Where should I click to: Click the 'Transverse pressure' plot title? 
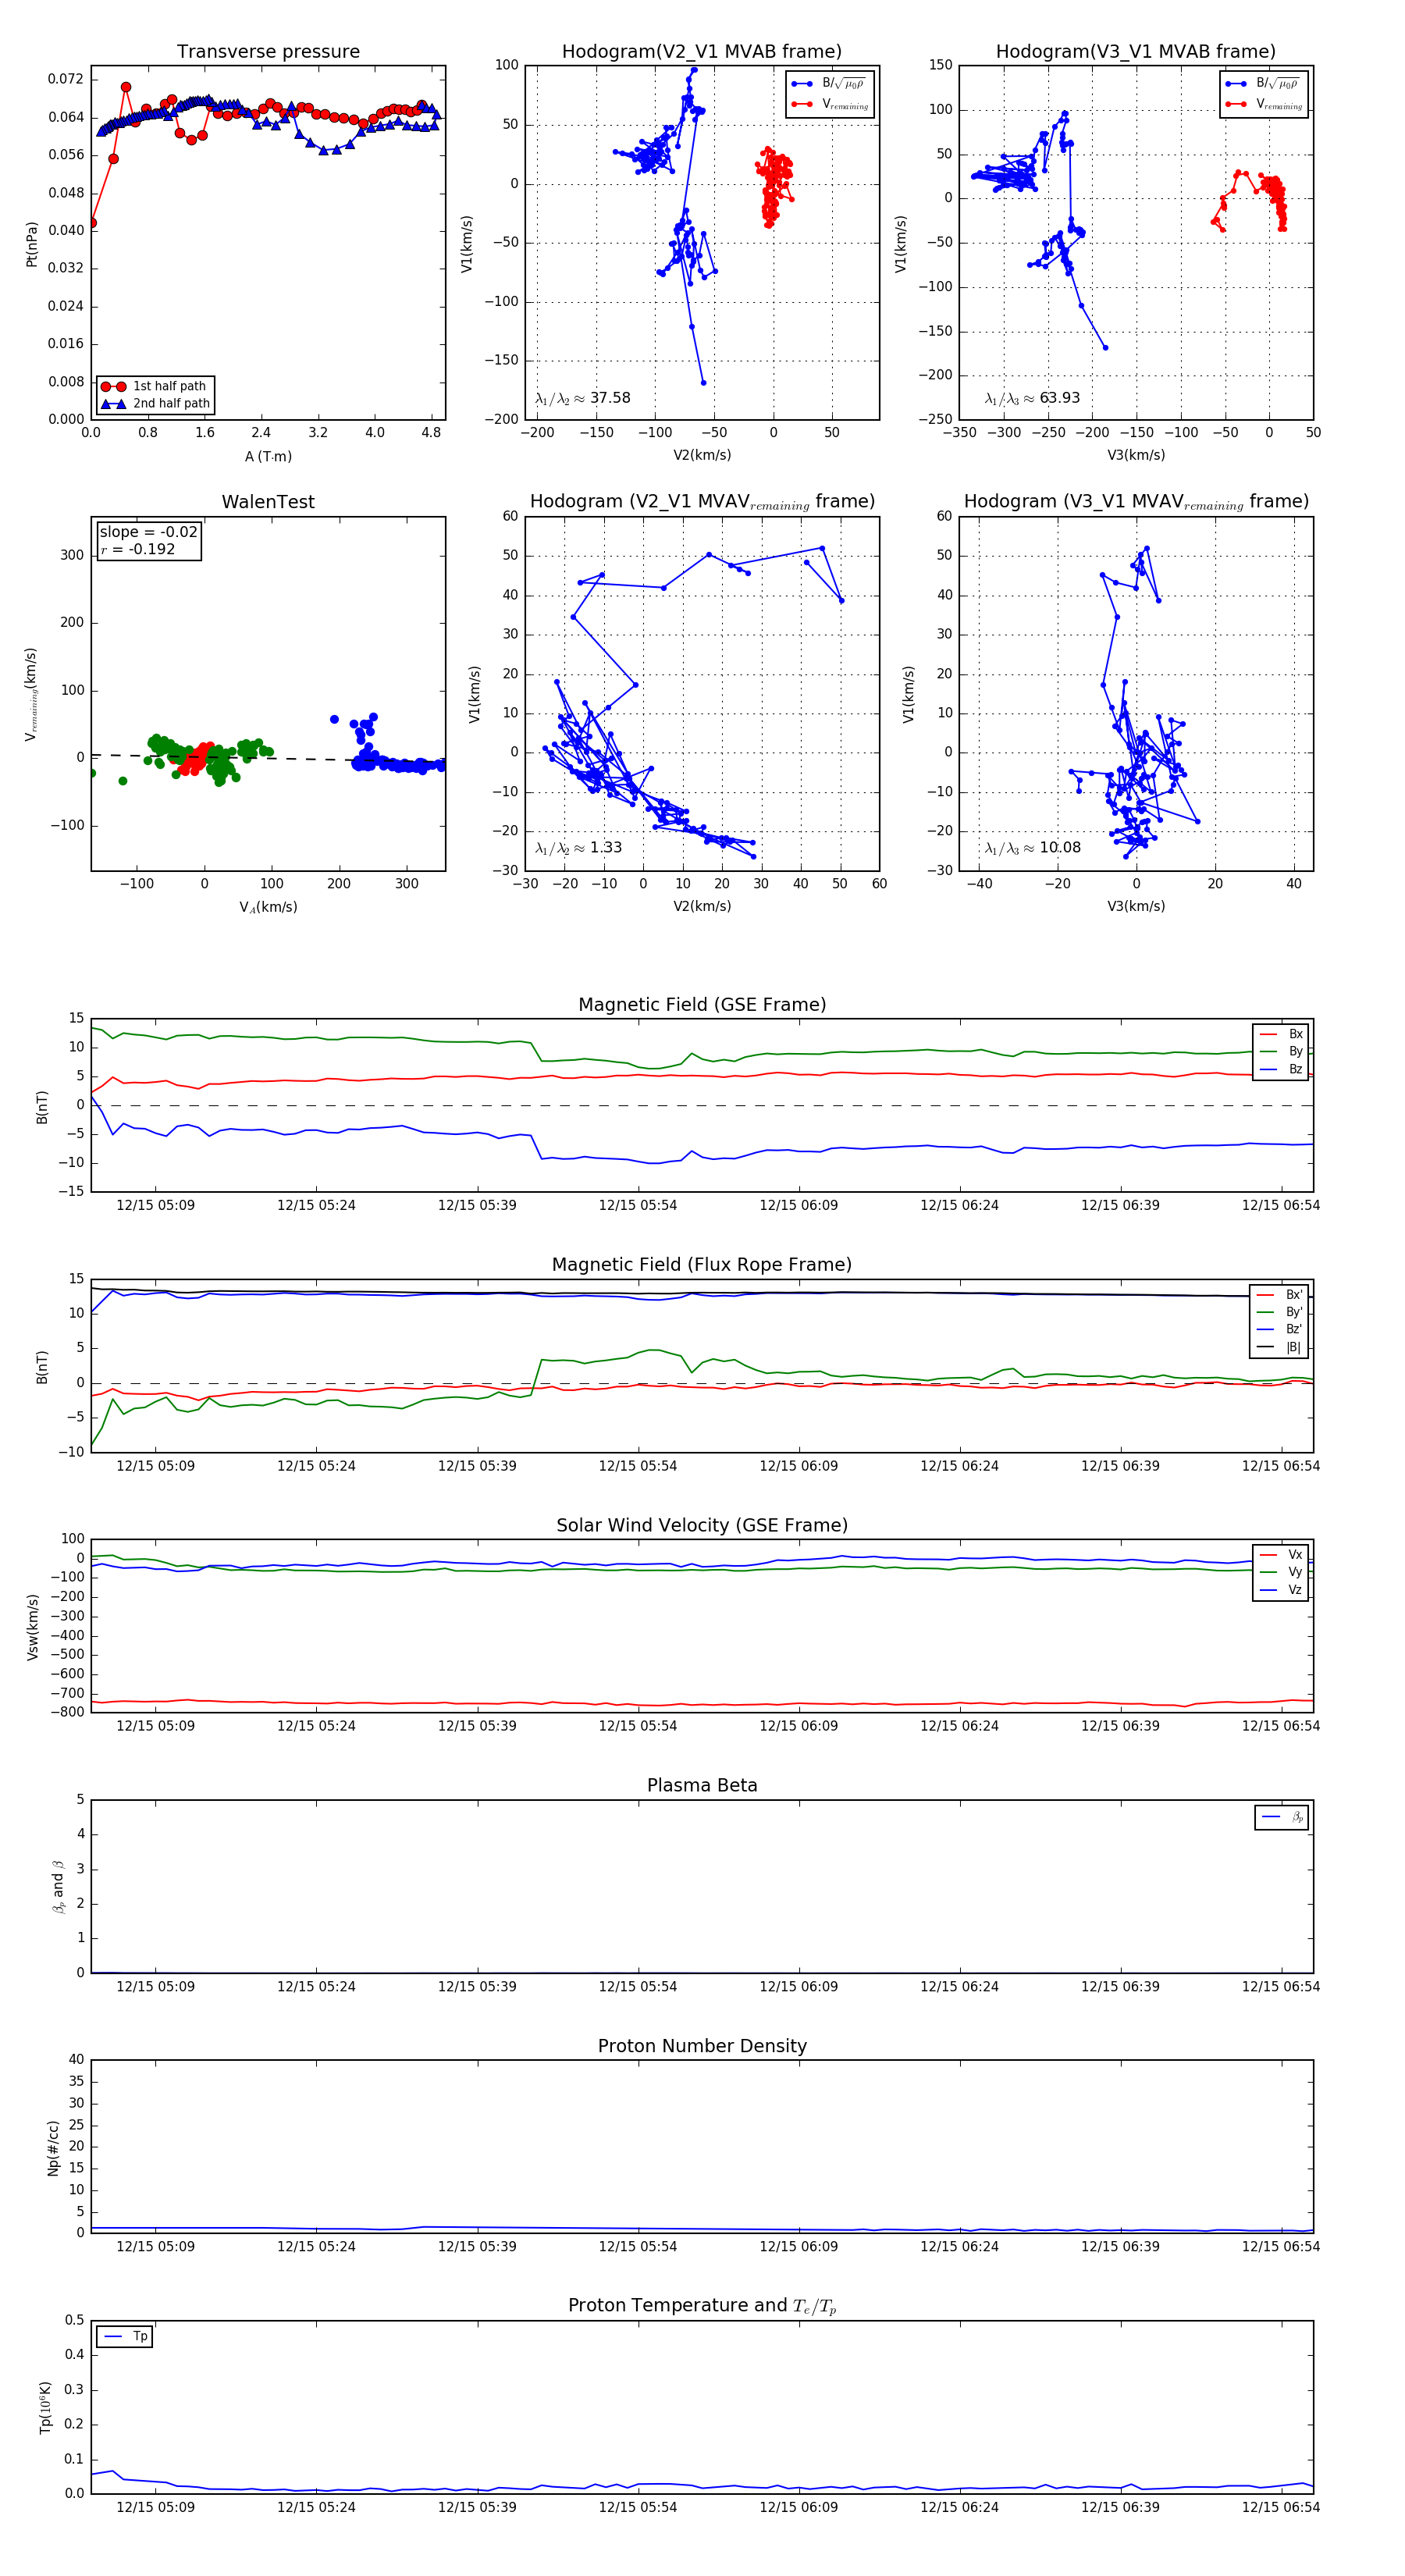[268, 51]
